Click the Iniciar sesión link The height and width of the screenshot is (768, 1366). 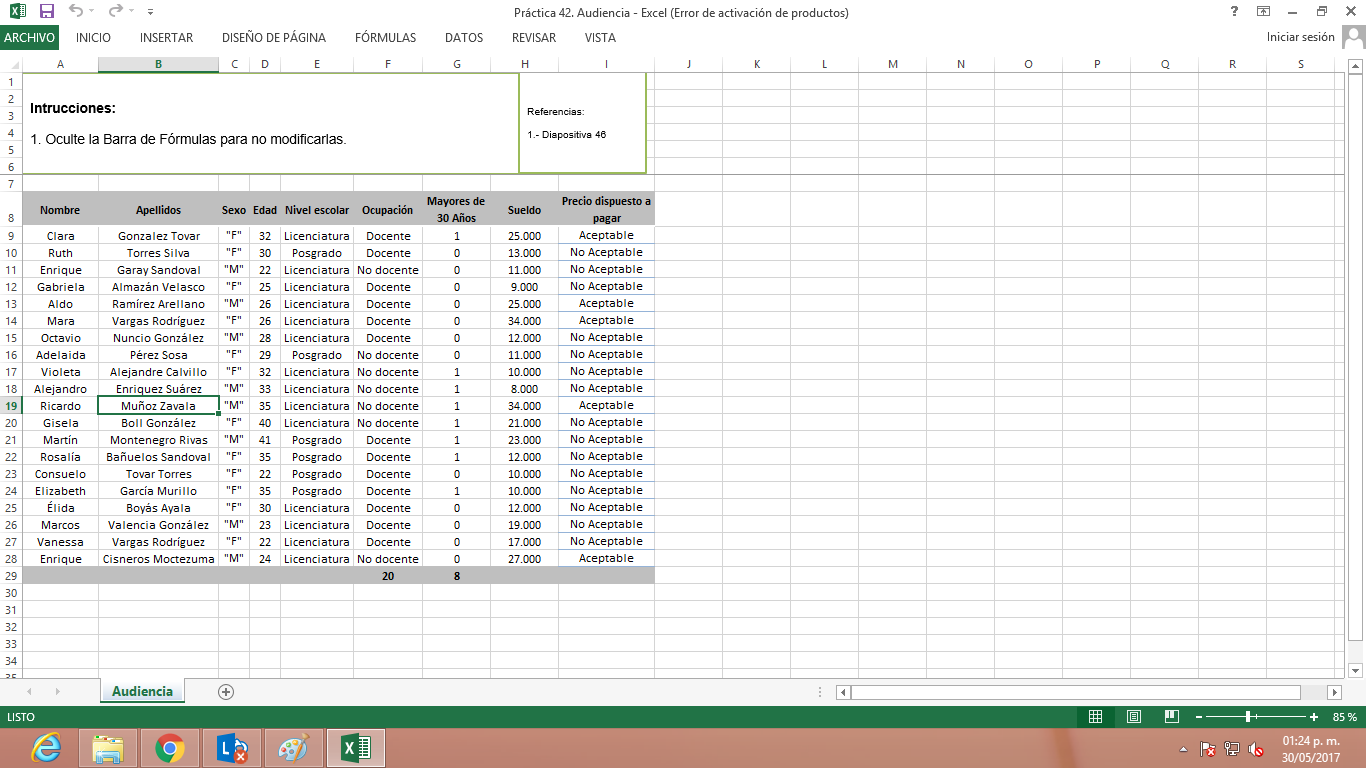tap(1300, 37)
